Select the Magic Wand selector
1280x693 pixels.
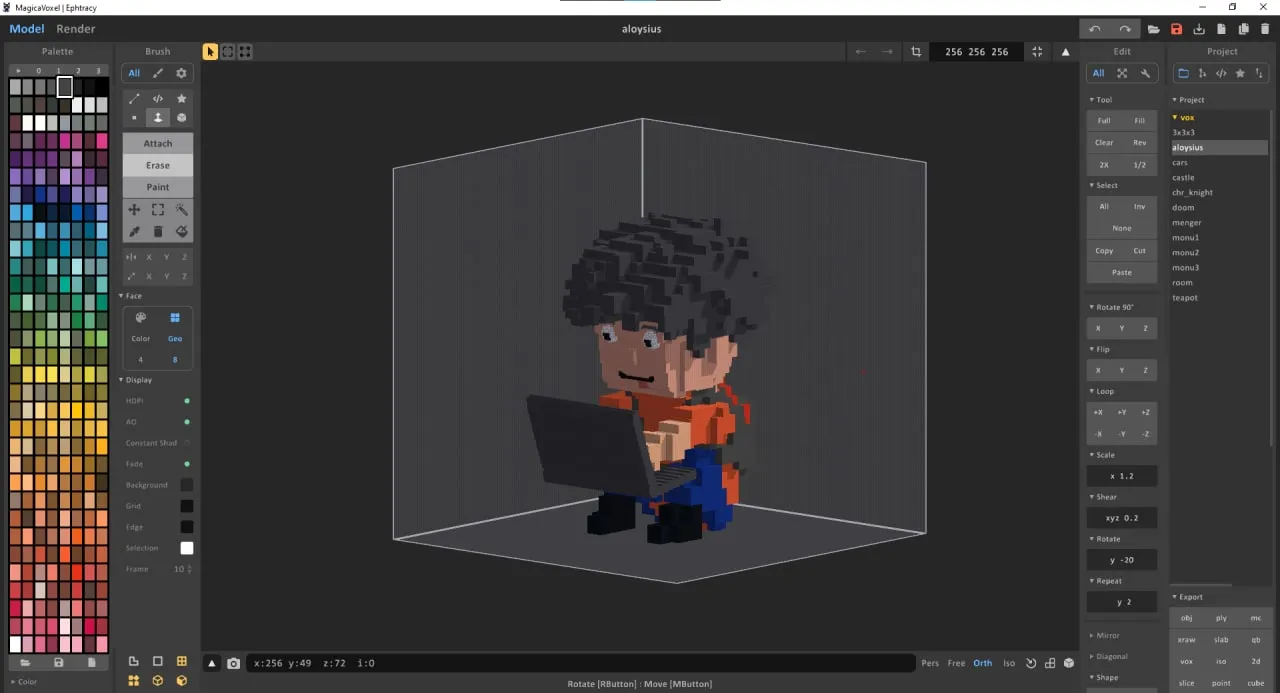pos(182,210)
